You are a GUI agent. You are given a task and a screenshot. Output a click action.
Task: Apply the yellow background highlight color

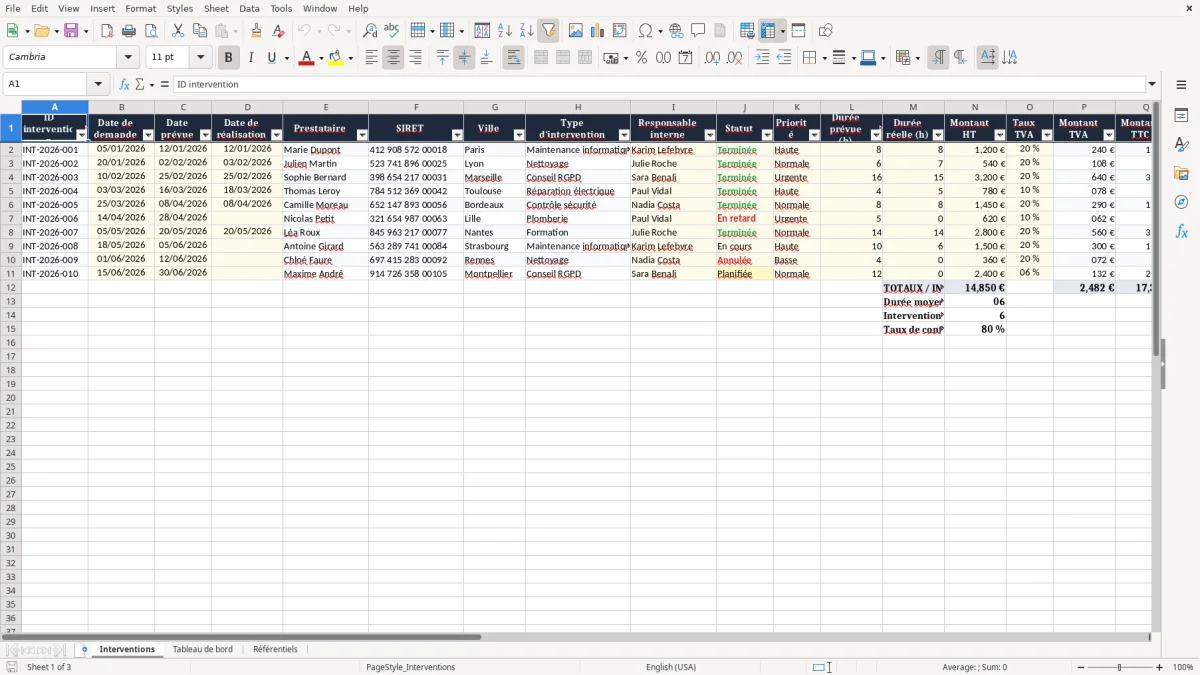[x=336, y=58]
